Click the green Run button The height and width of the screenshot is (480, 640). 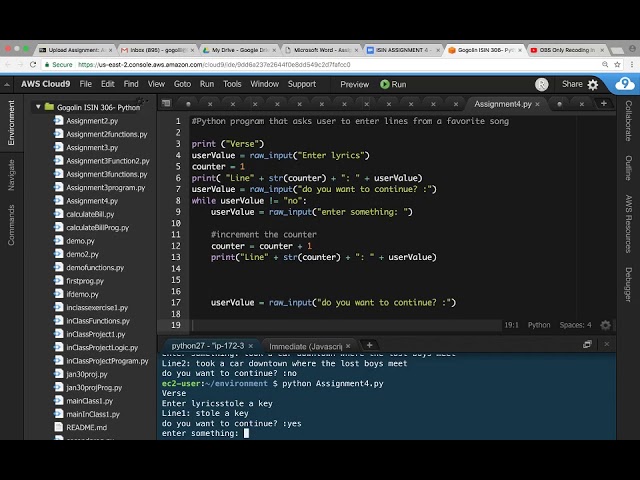(393, 84)
